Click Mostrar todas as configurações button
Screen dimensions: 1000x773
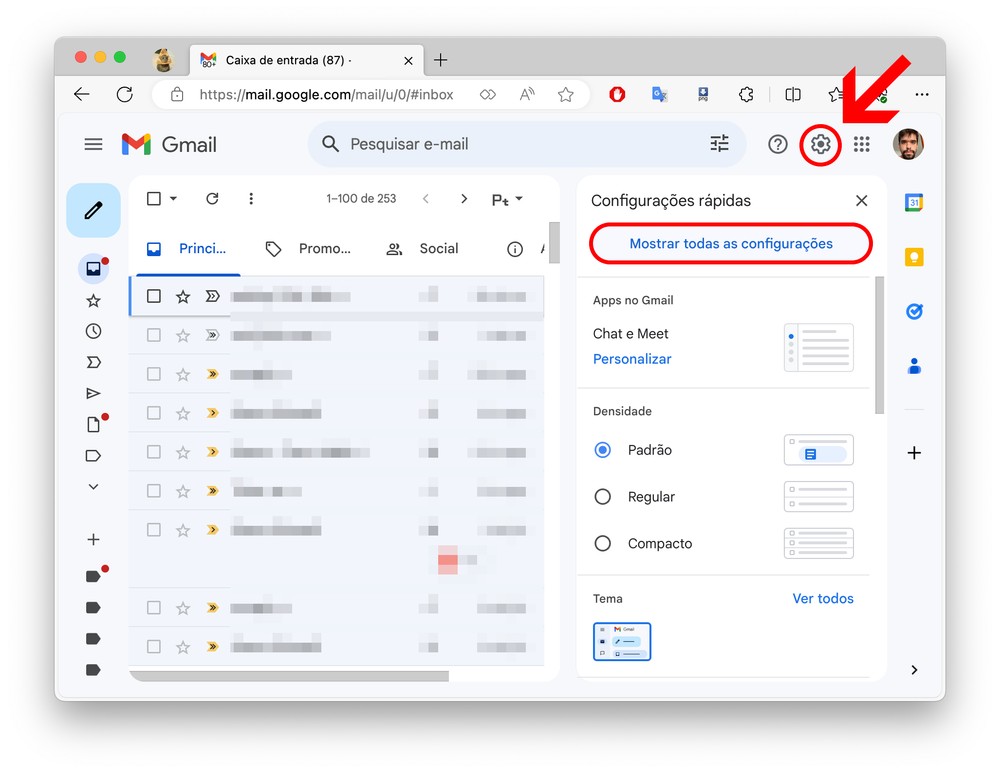731,244
